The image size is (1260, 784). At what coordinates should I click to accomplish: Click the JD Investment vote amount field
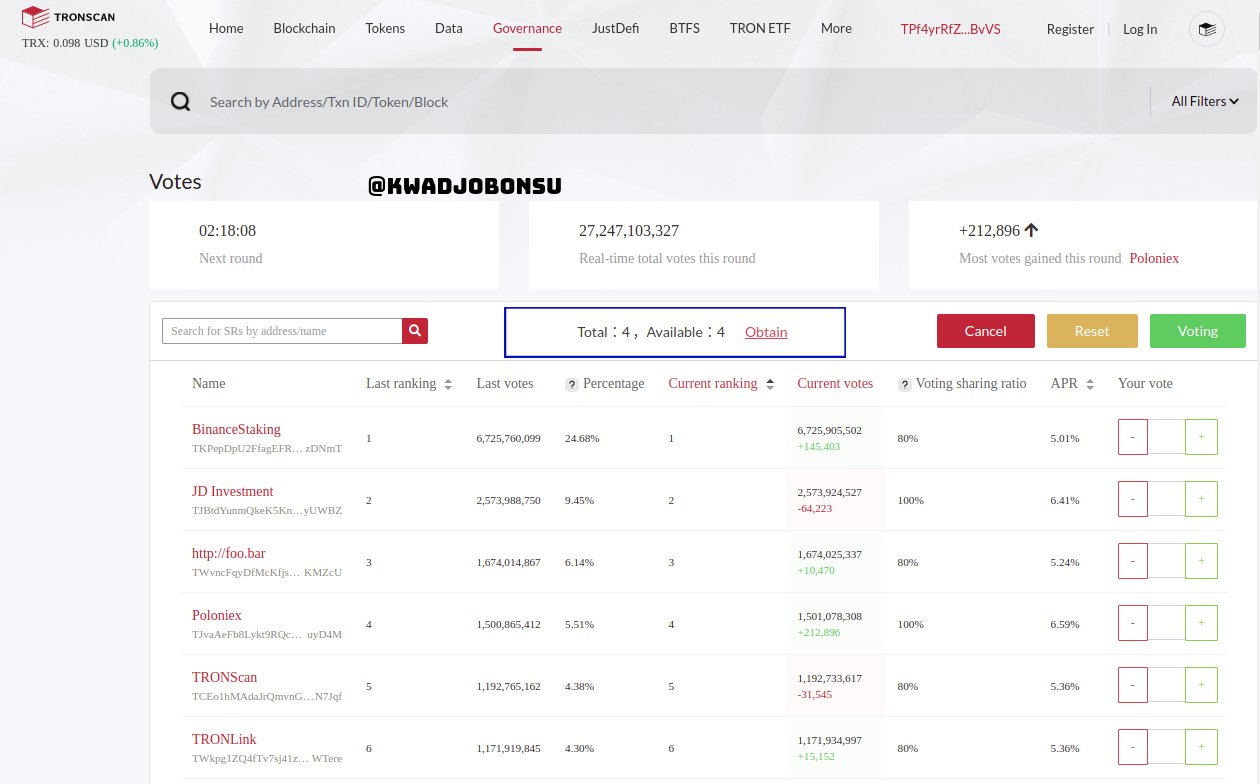1167,499
